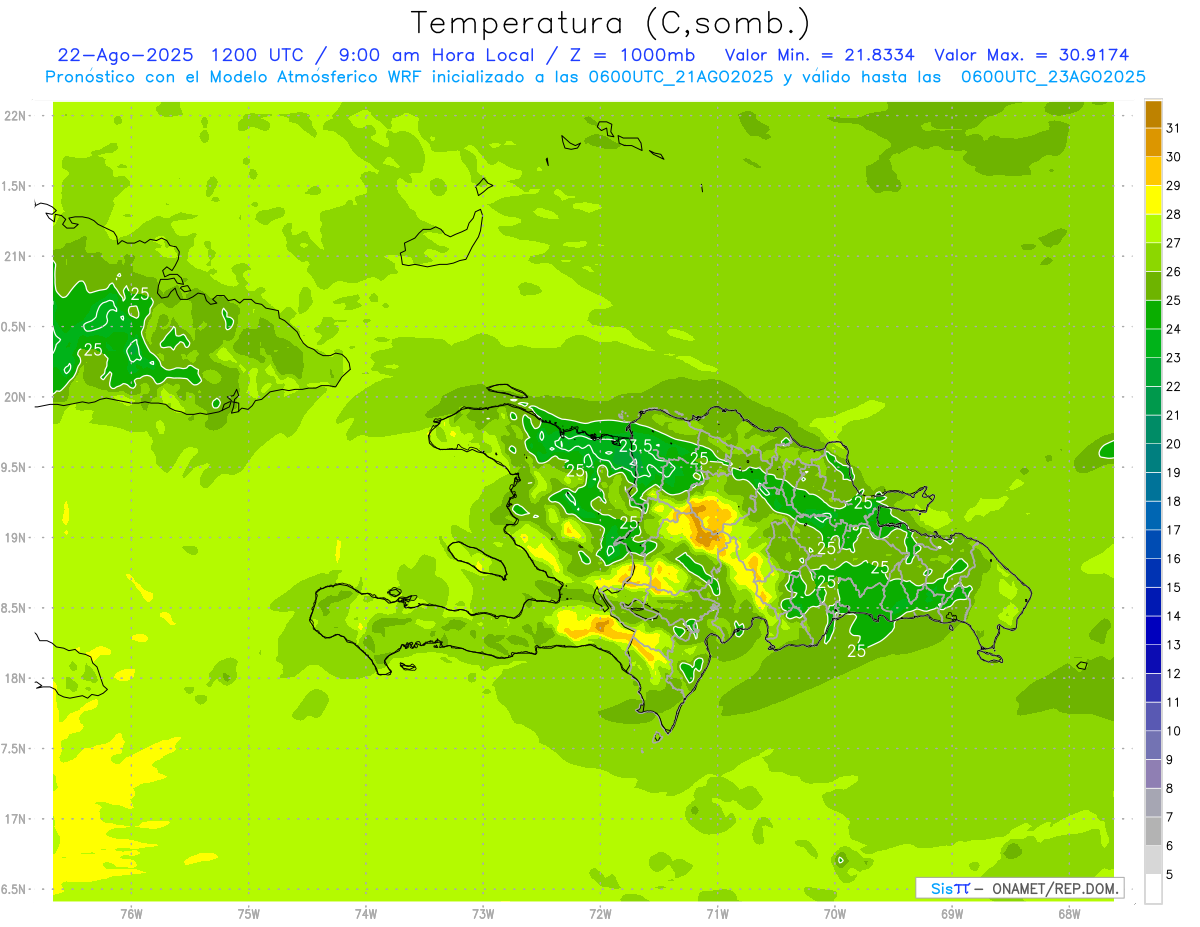Click the '9:00 am Hora Local' text
Viewport: 1200px width, 927px height.
(437, 55)
